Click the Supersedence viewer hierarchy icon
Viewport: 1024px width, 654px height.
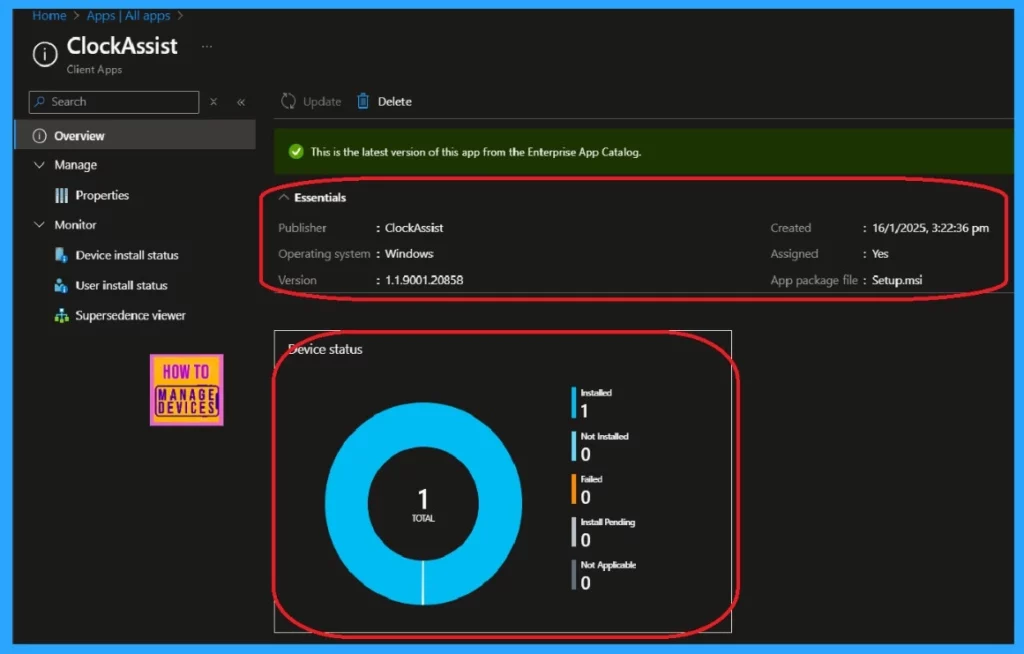click(x=61, y=316)
